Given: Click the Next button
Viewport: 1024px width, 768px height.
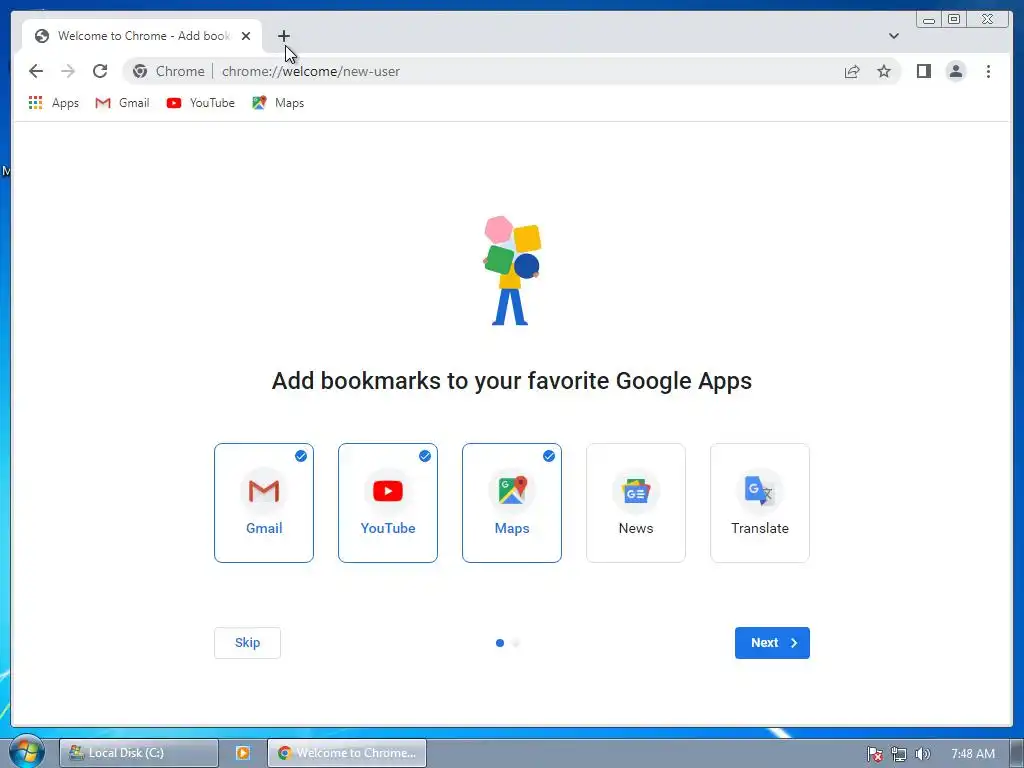Looking at the screenshot, I should (x=772, y=643).
